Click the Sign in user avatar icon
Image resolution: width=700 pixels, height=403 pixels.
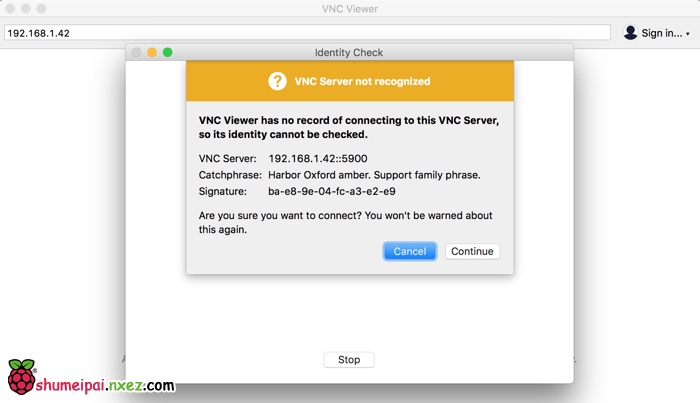(630, 33)
